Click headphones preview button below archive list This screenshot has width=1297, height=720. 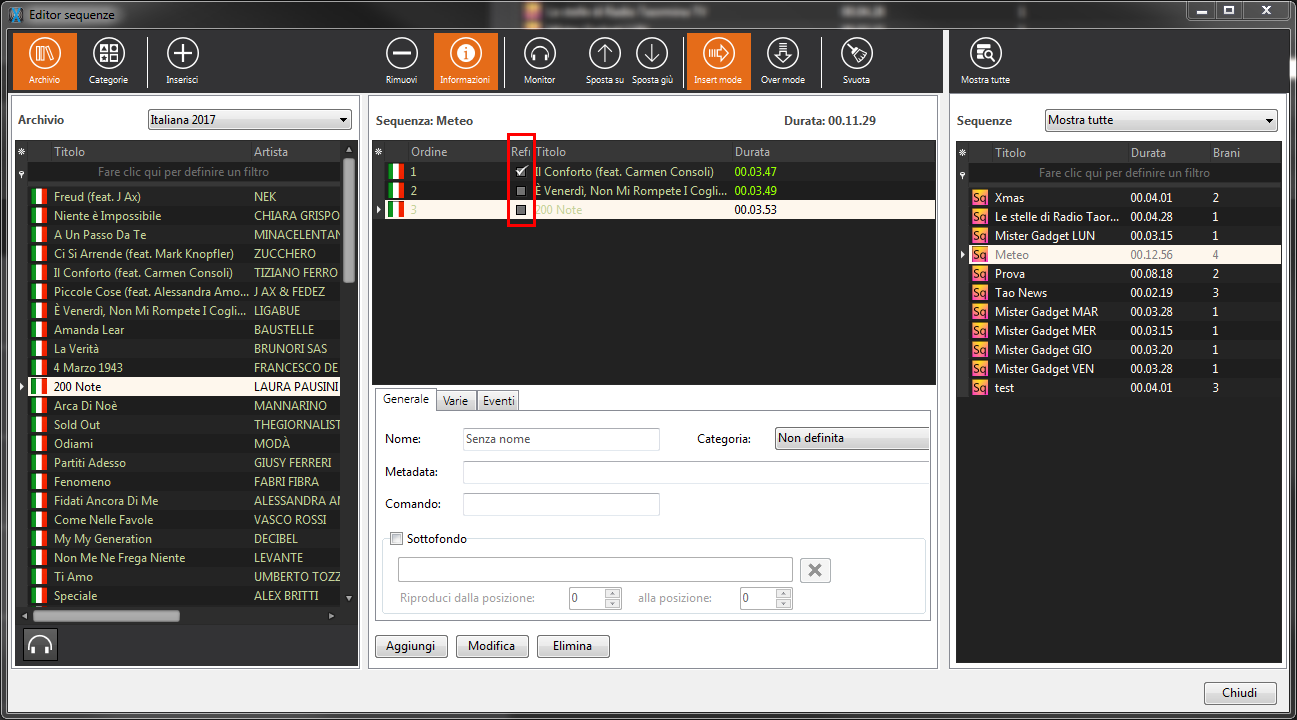click(x=40, y=645)
